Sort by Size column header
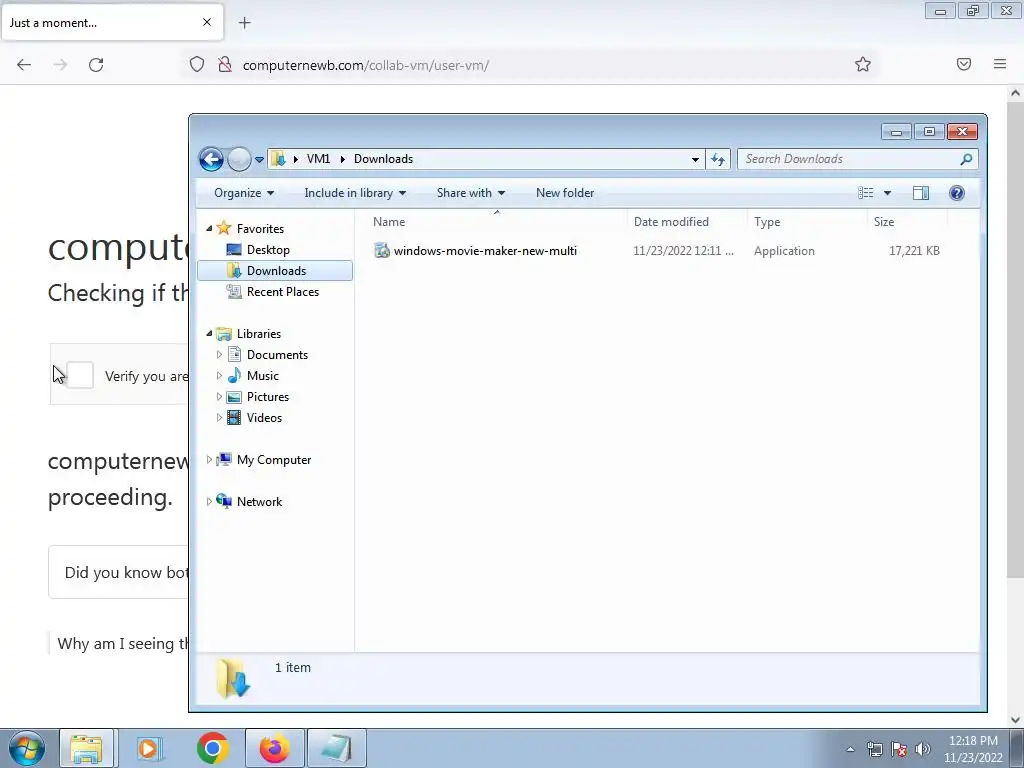Image resolution: width=1024 pixels, height=768 pixels. [x=884, y=222]
